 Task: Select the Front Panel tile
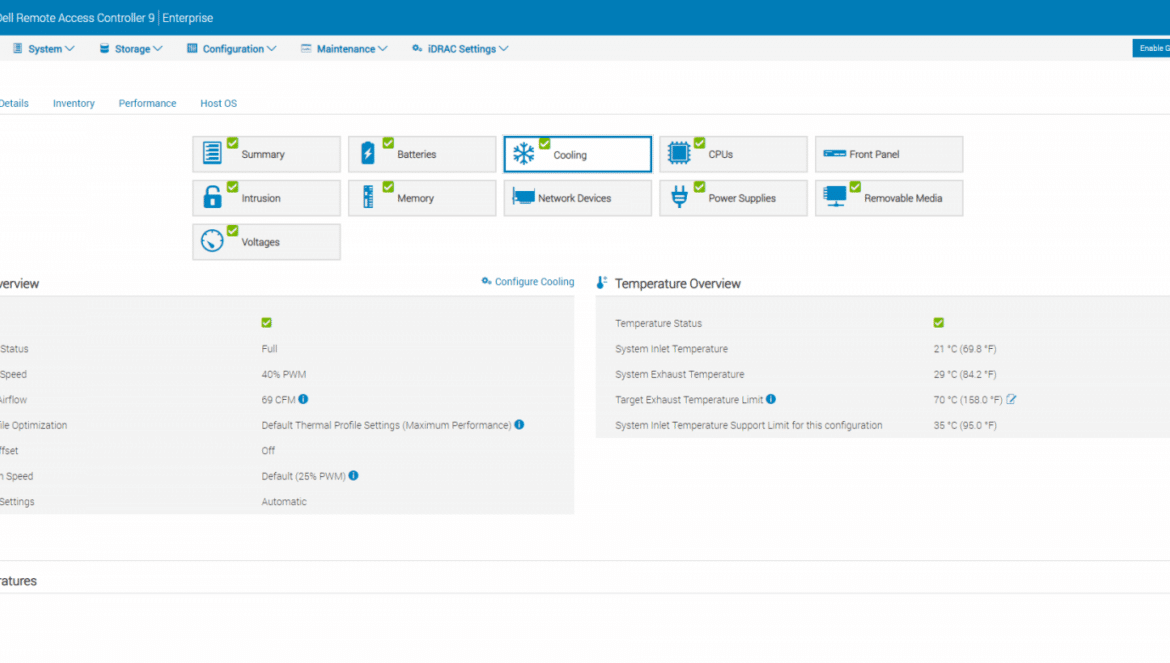889,154
